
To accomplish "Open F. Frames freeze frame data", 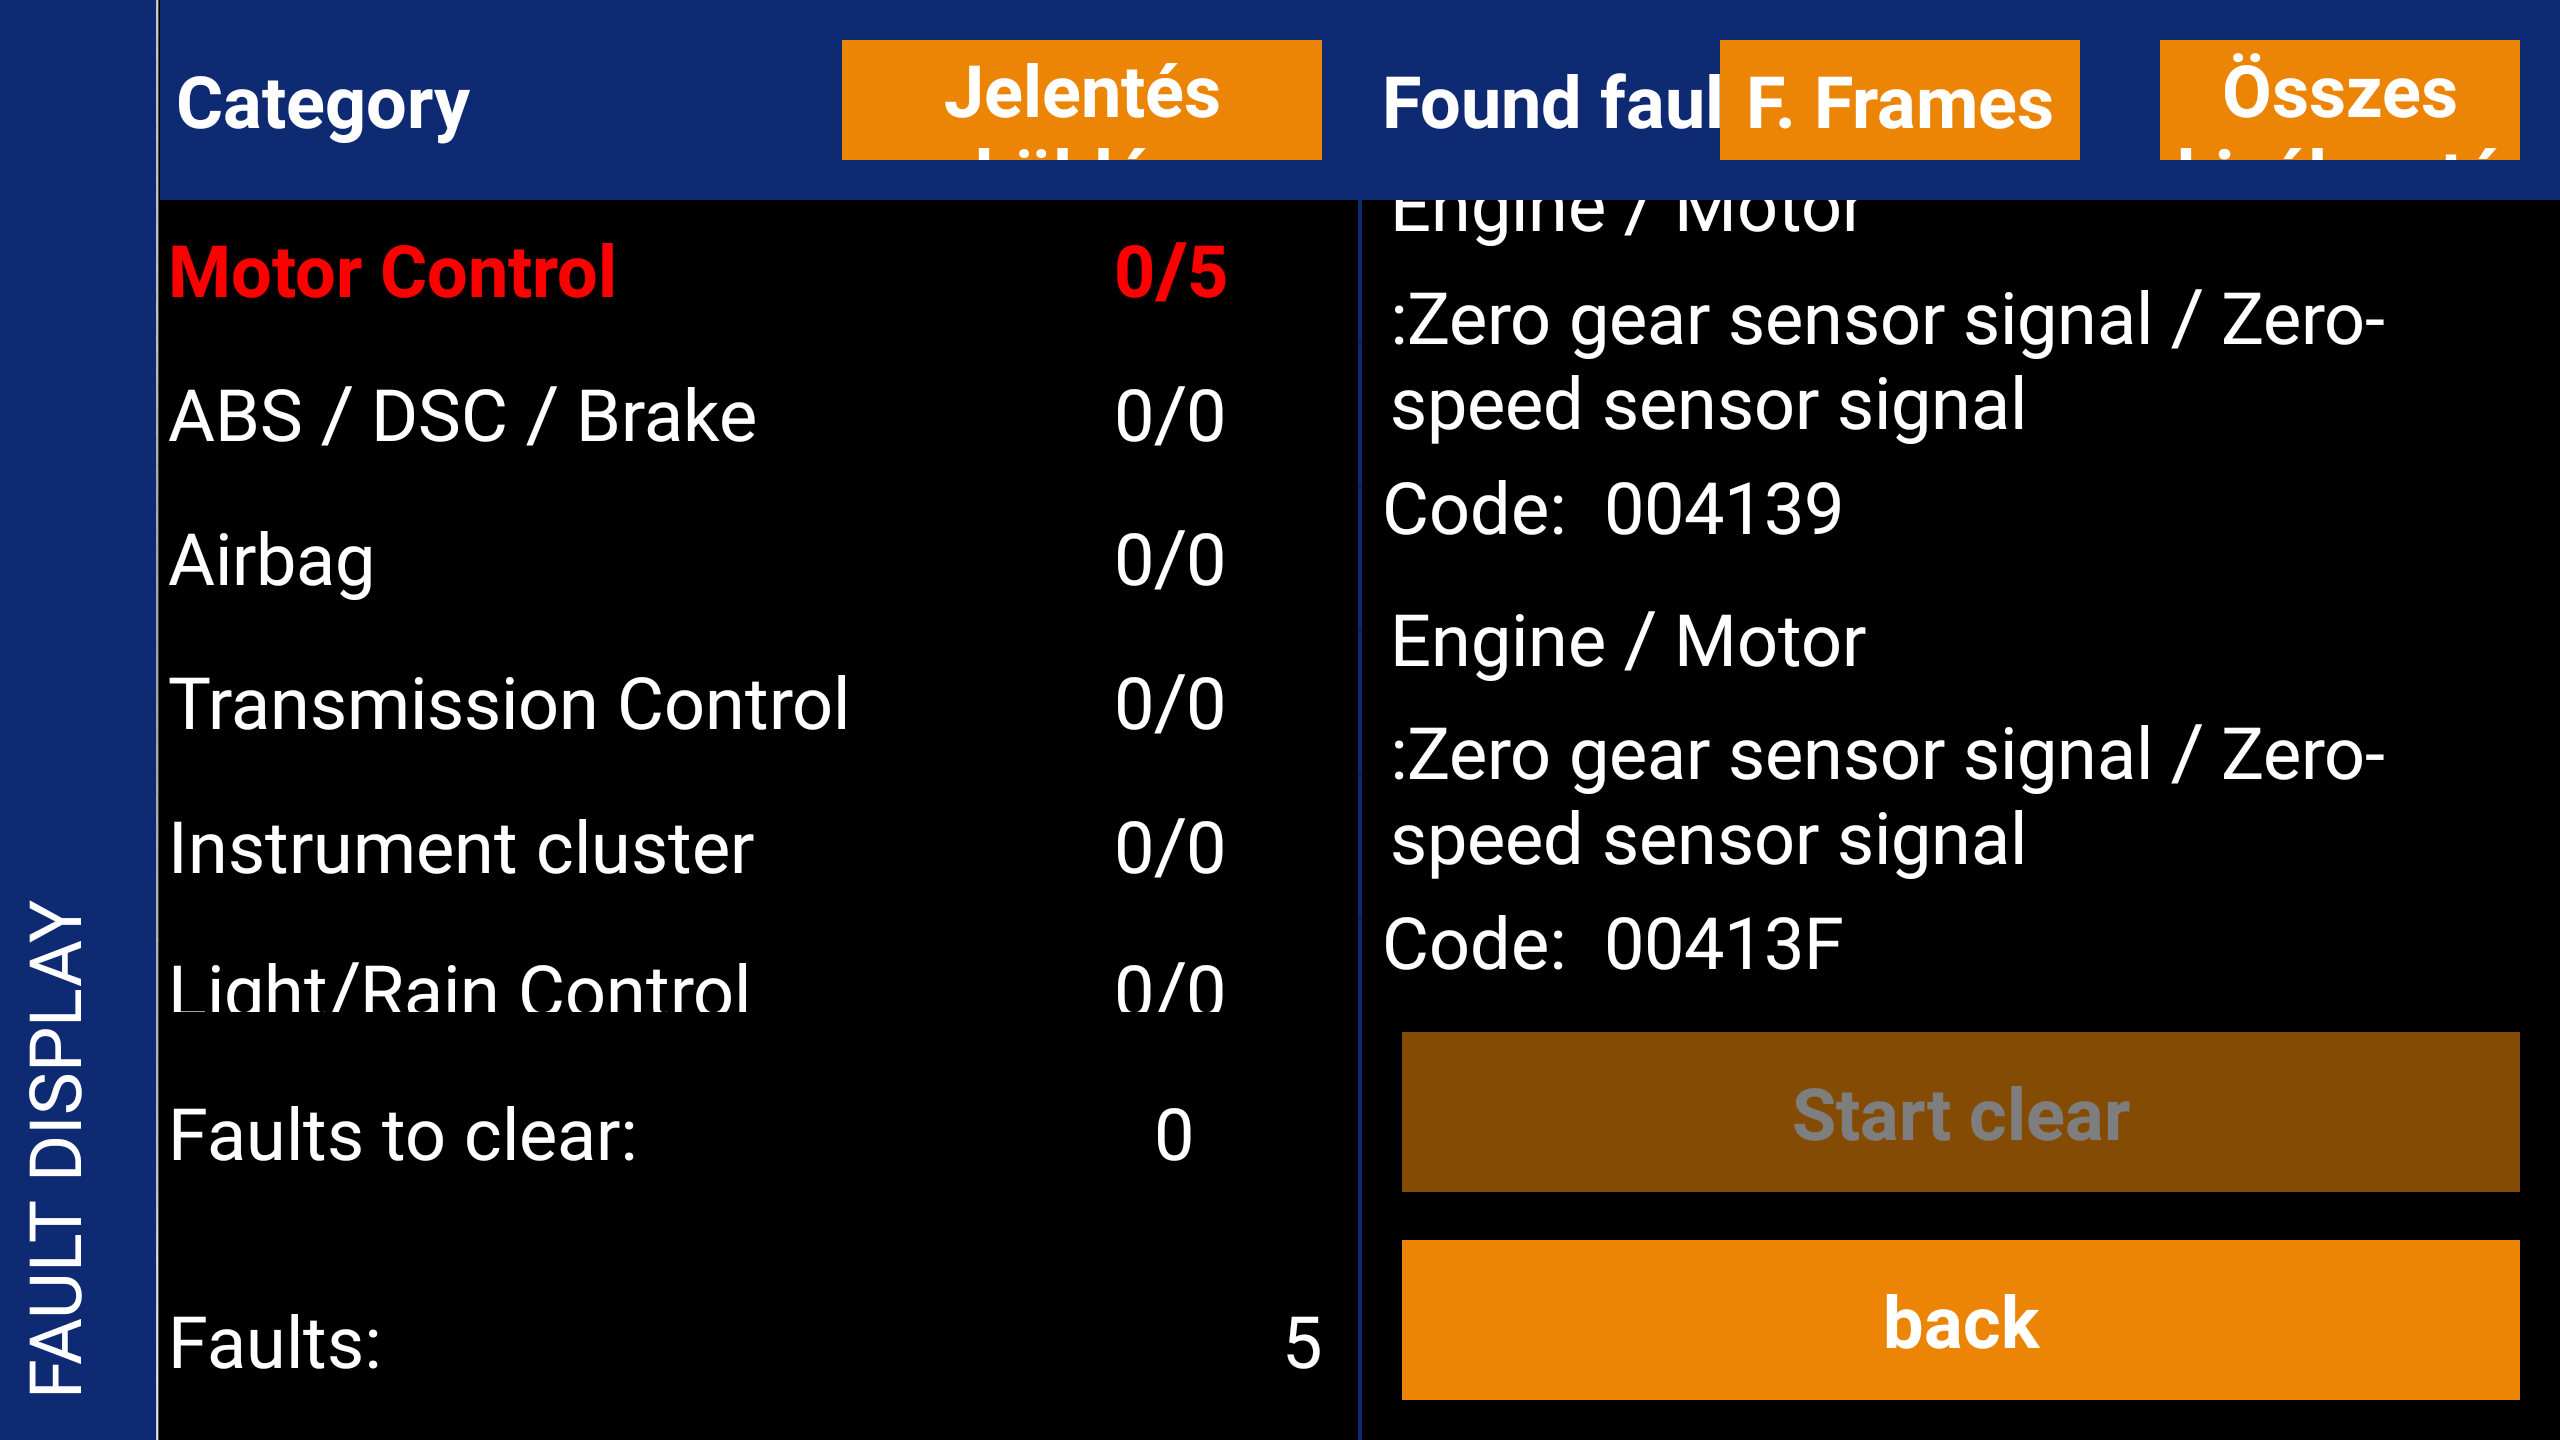I will 1899,100.
